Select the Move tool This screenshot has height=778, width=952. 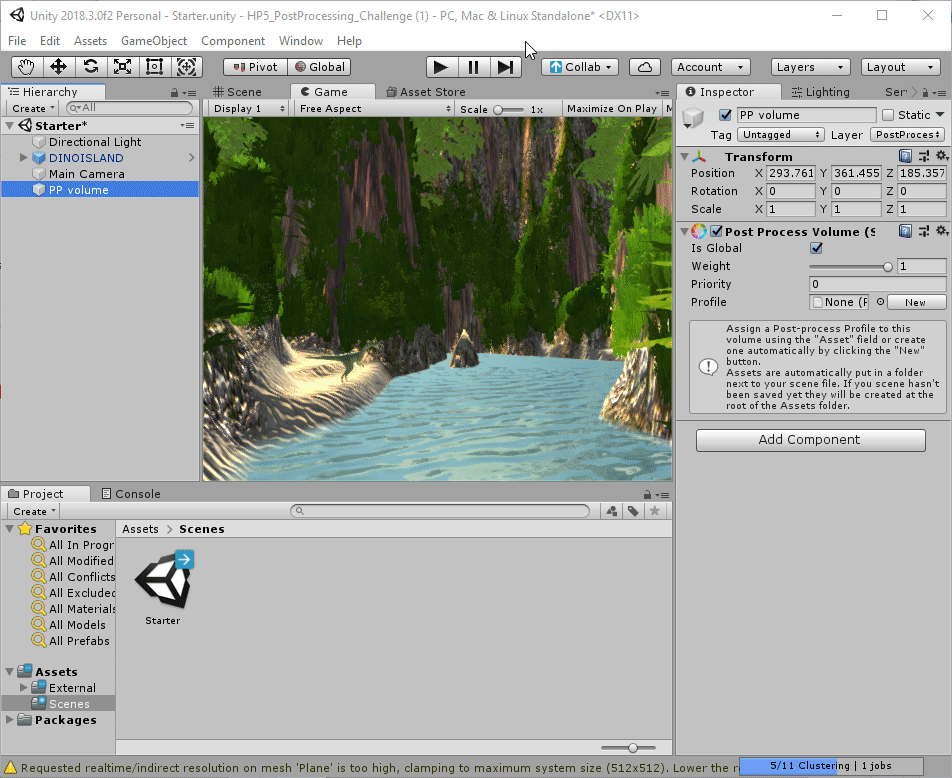click(59, 67)
